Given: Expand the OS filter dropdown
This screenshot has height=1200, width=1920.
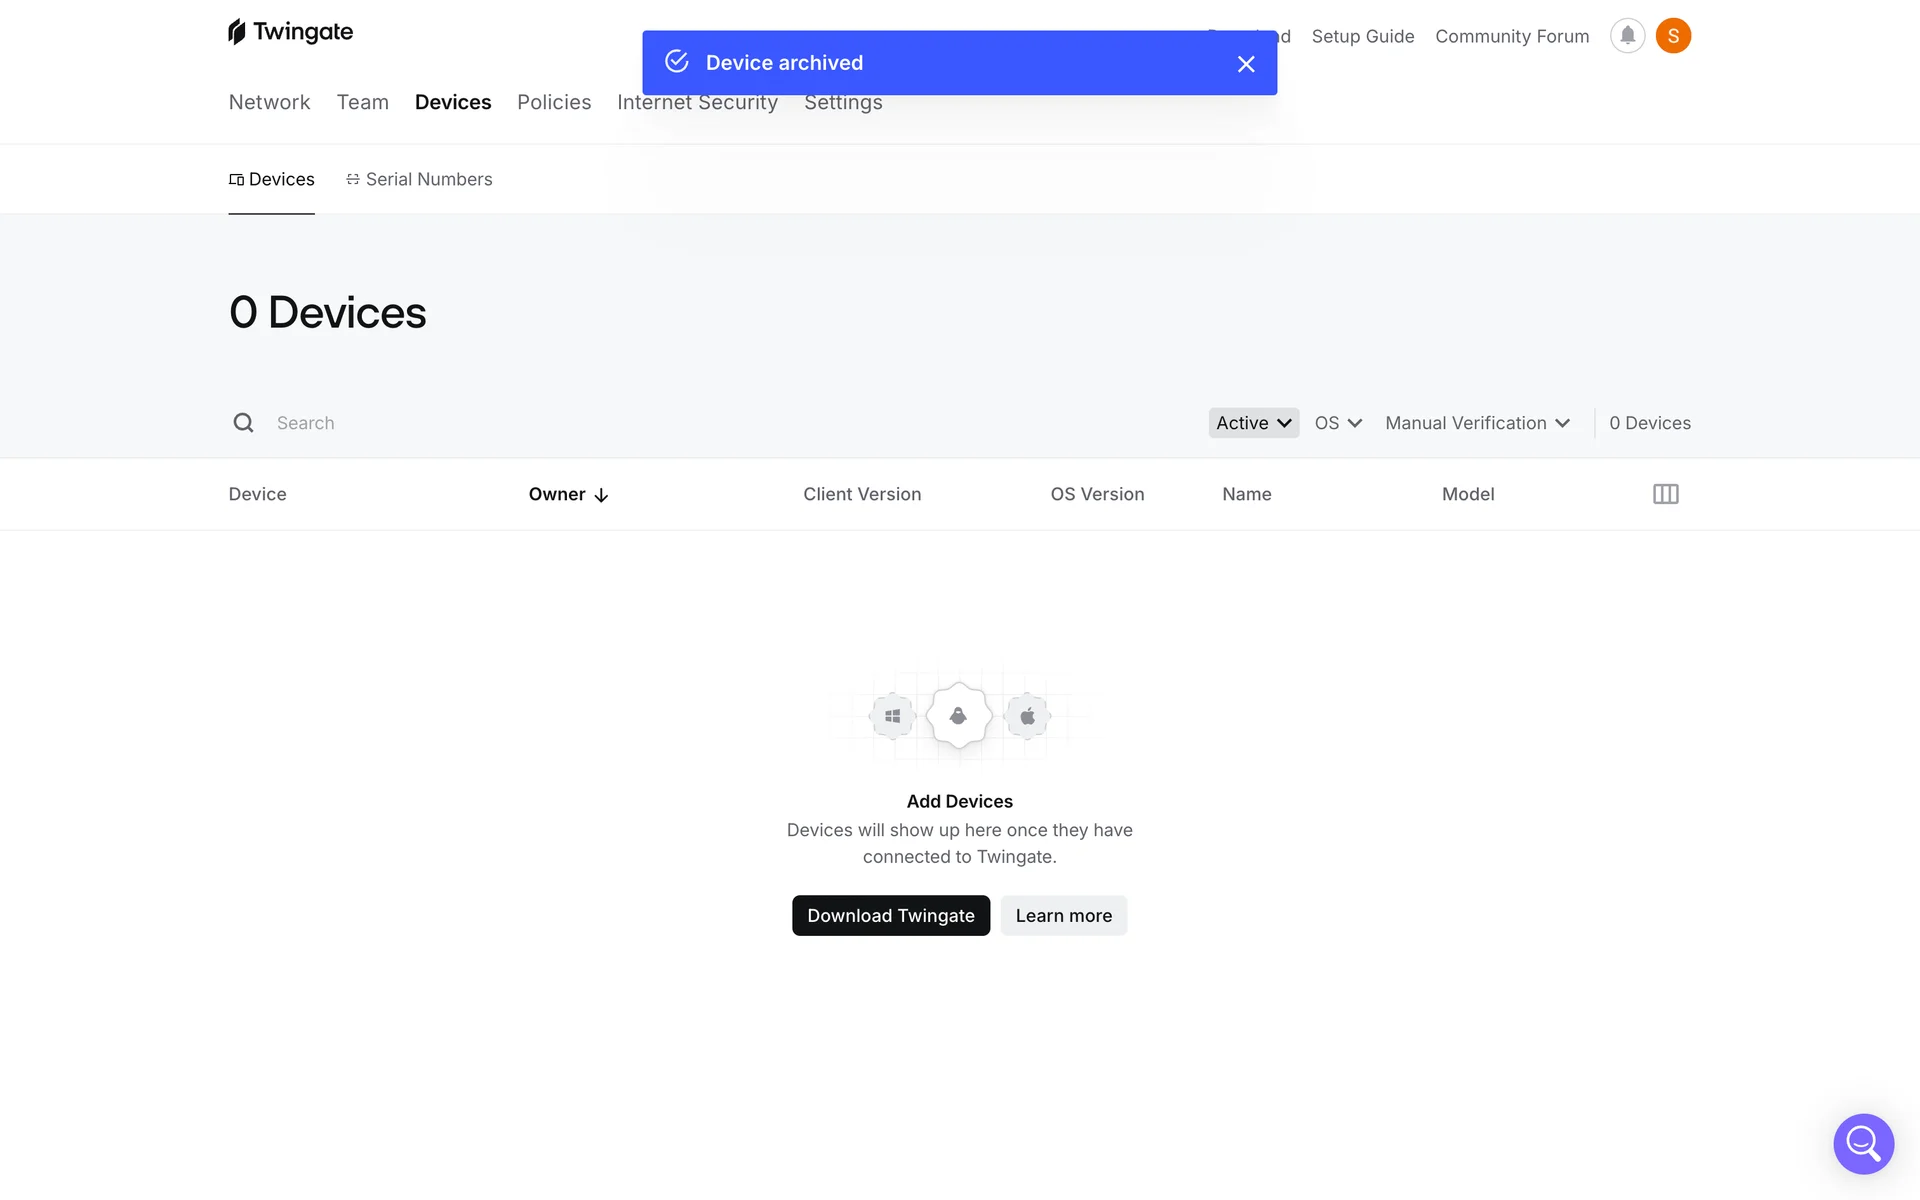Looking at the screenshot, I should click(x=1338, y=423).
